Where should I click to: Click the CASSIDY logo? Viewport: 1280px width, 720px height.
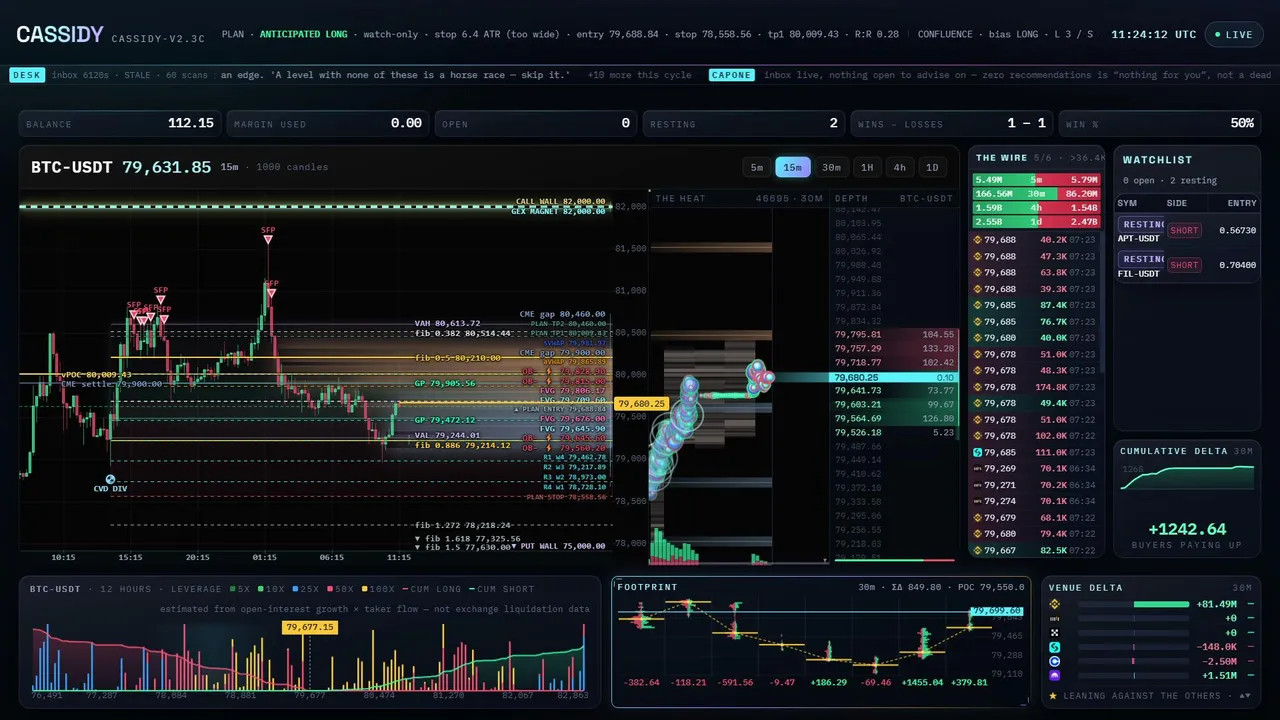59,34
